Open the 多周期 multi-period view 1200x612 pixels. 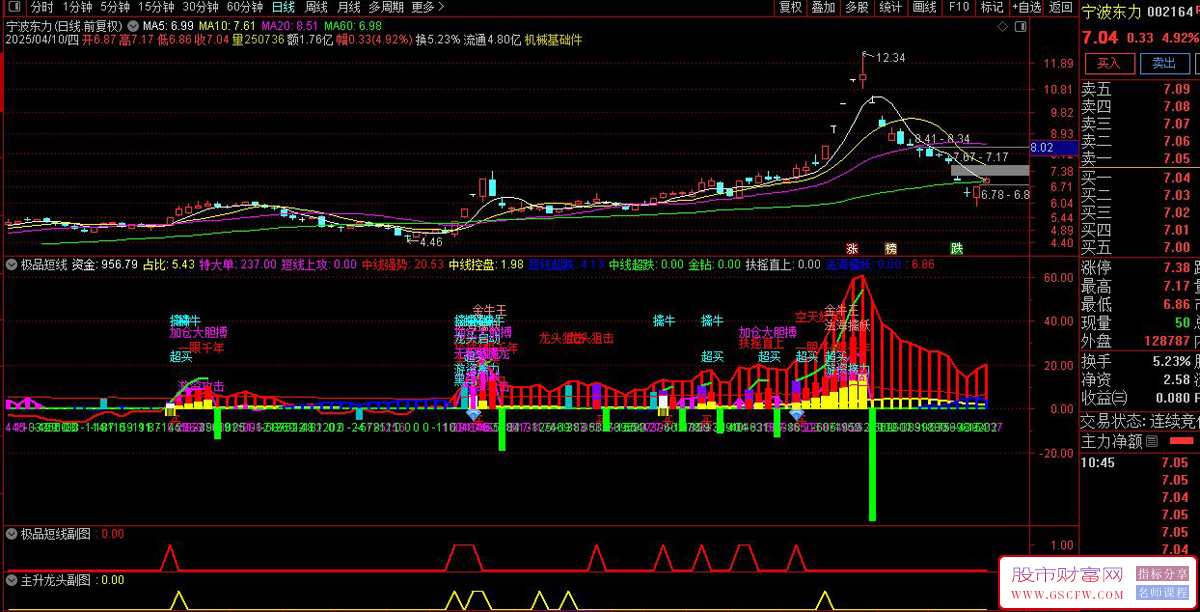click(x=386, y=7)
